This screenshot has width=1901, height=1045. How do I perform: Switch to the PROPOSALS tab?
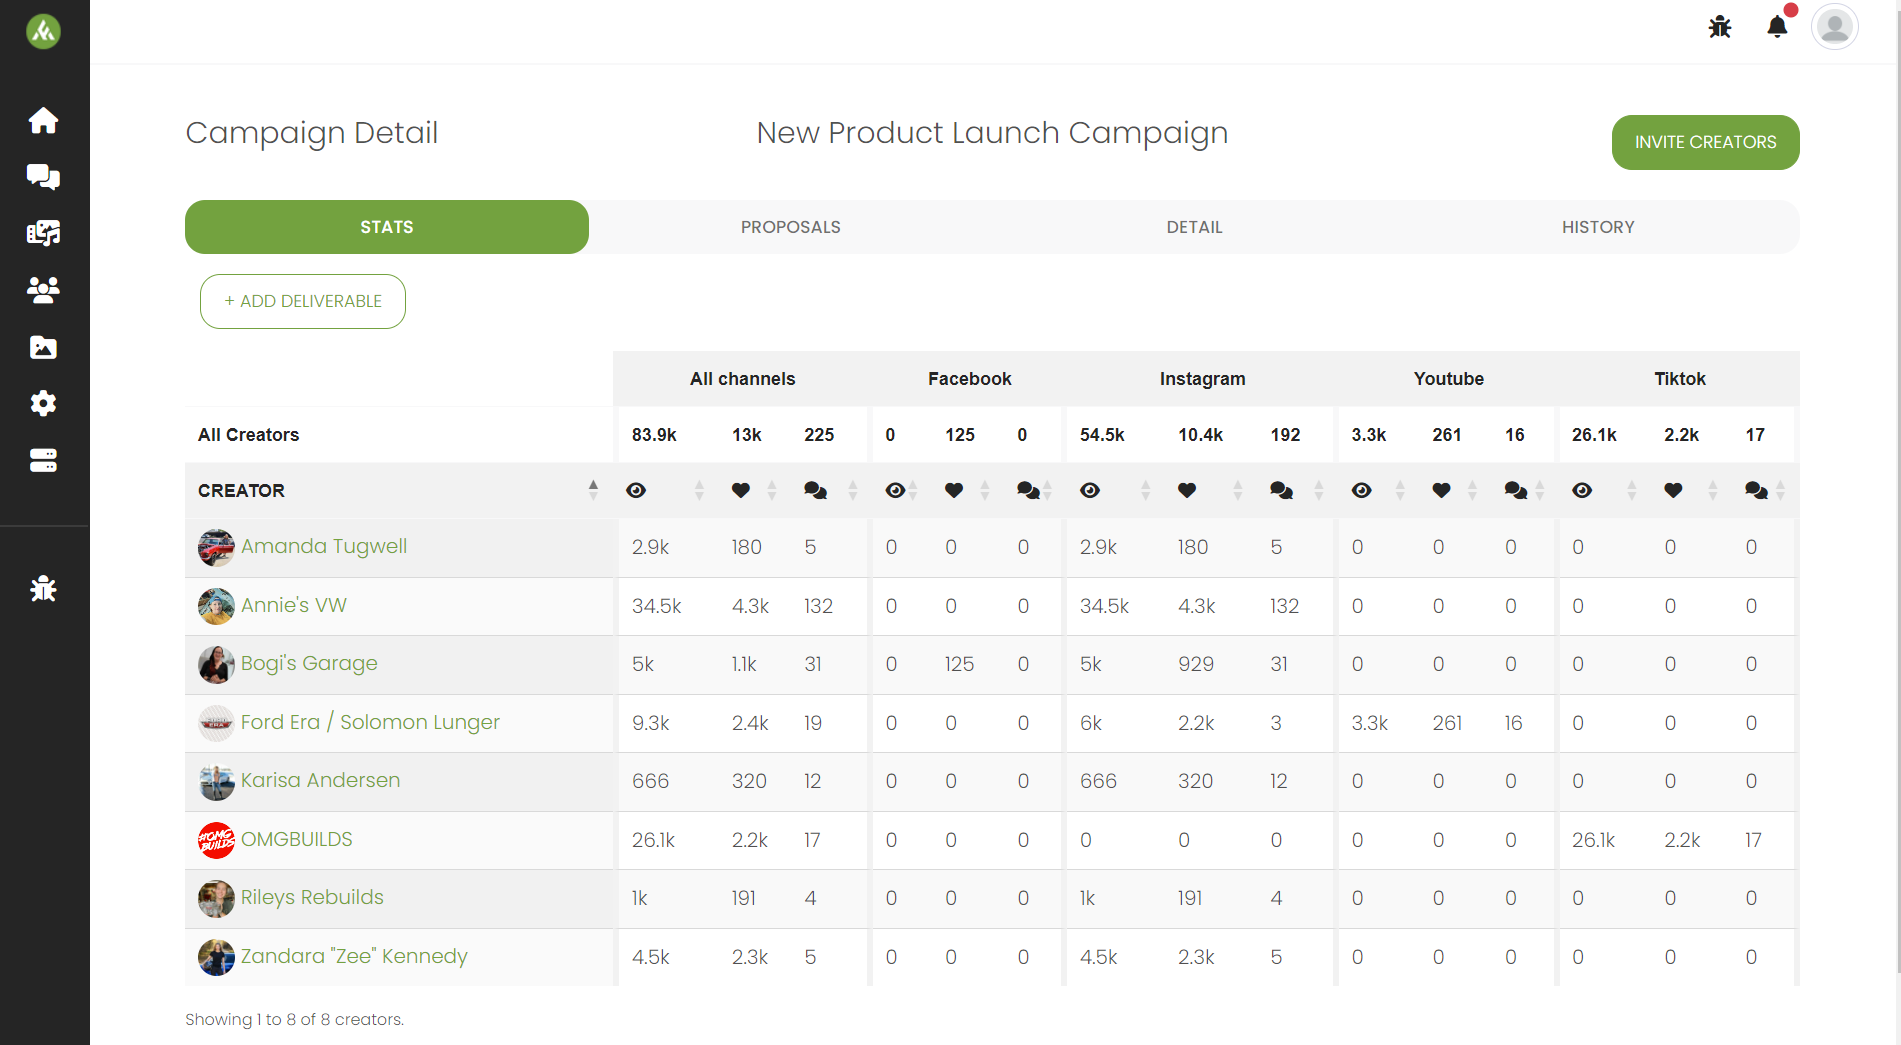pyautogui.click(x=790, y=227)
